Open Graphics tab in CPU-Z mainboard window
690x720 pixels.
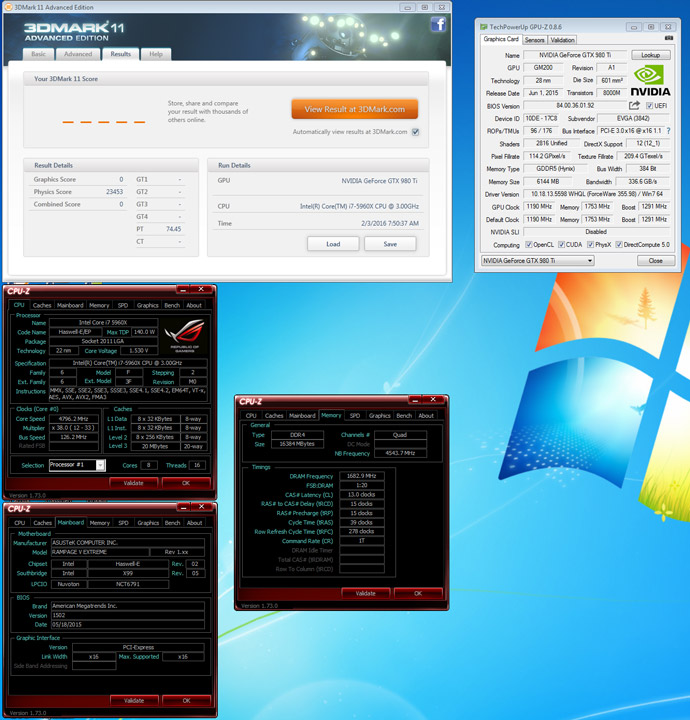pyautogui.click(x=148, y=523)
